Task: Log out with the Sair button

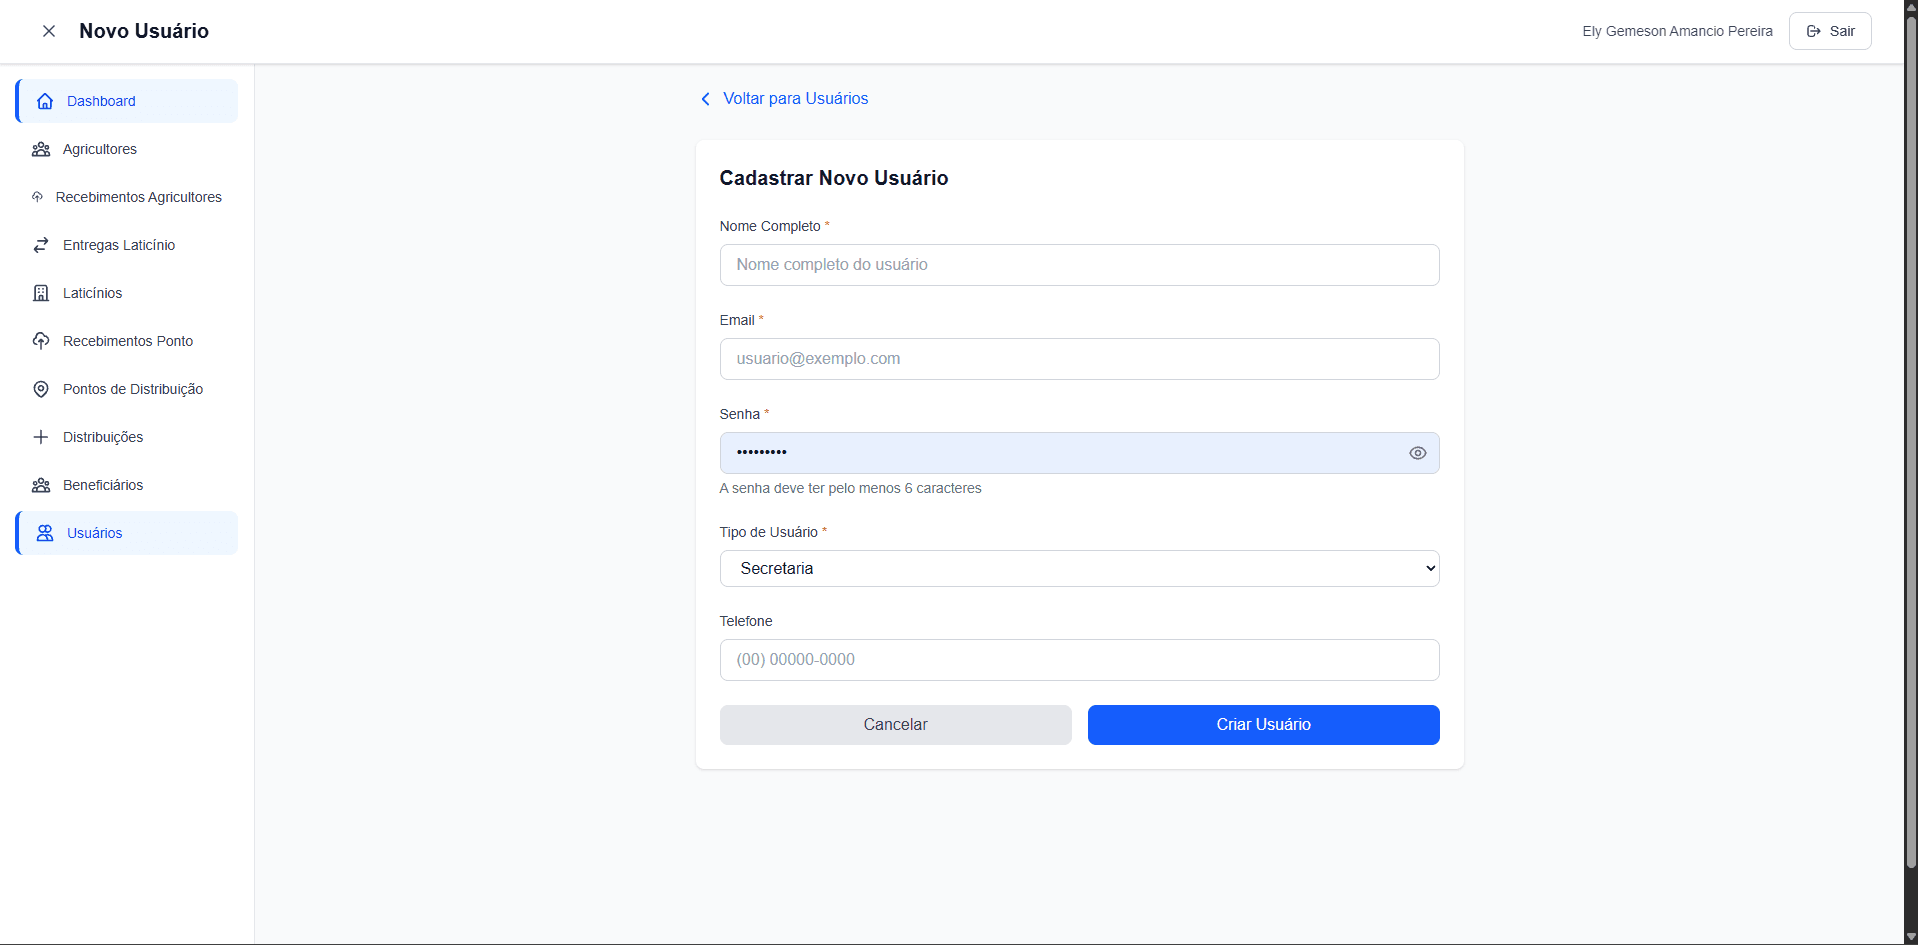Action: [1829, 31]
